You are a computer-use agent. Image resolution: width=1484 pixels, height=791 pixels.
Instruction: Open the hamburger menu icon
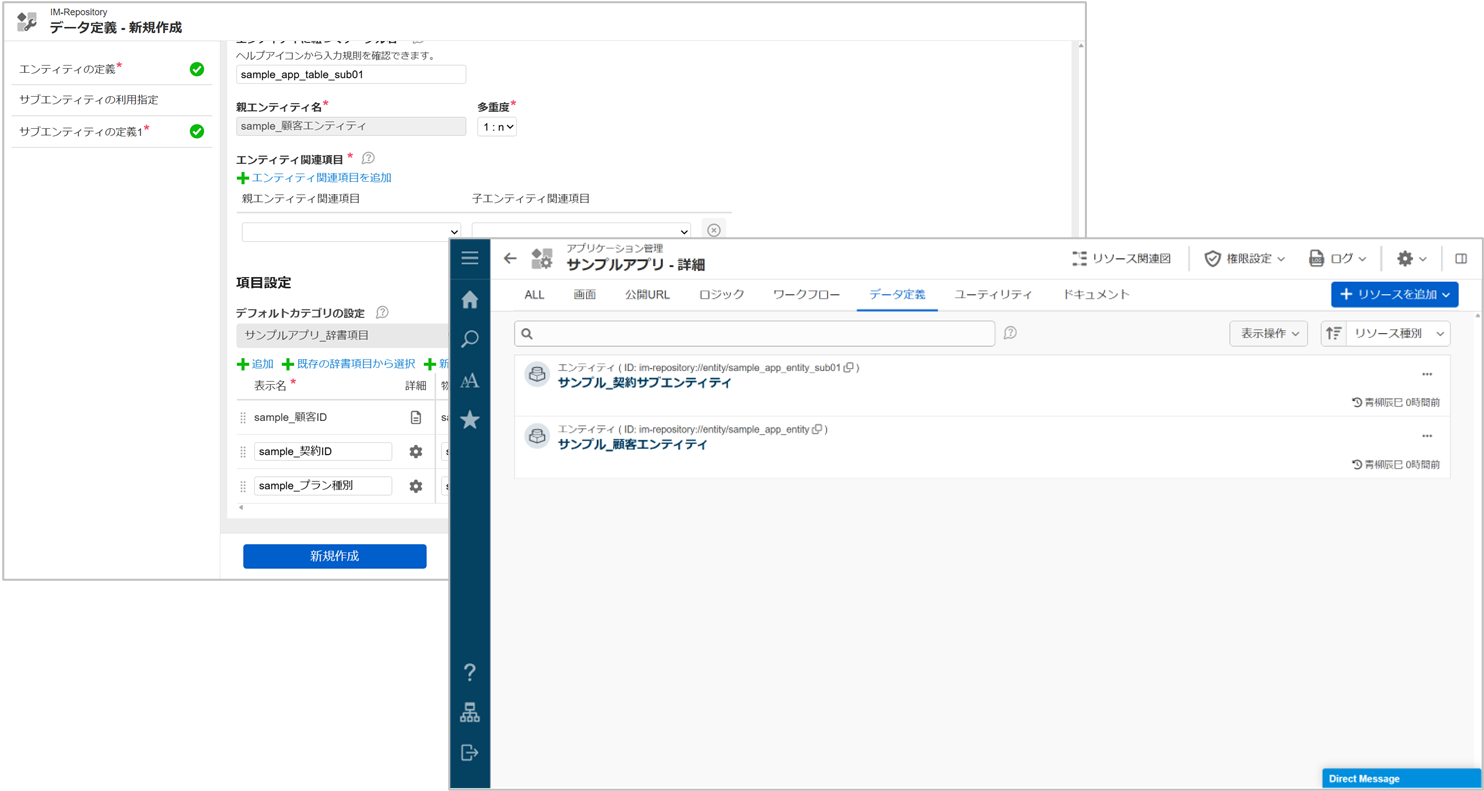click(x=470, y=258)
